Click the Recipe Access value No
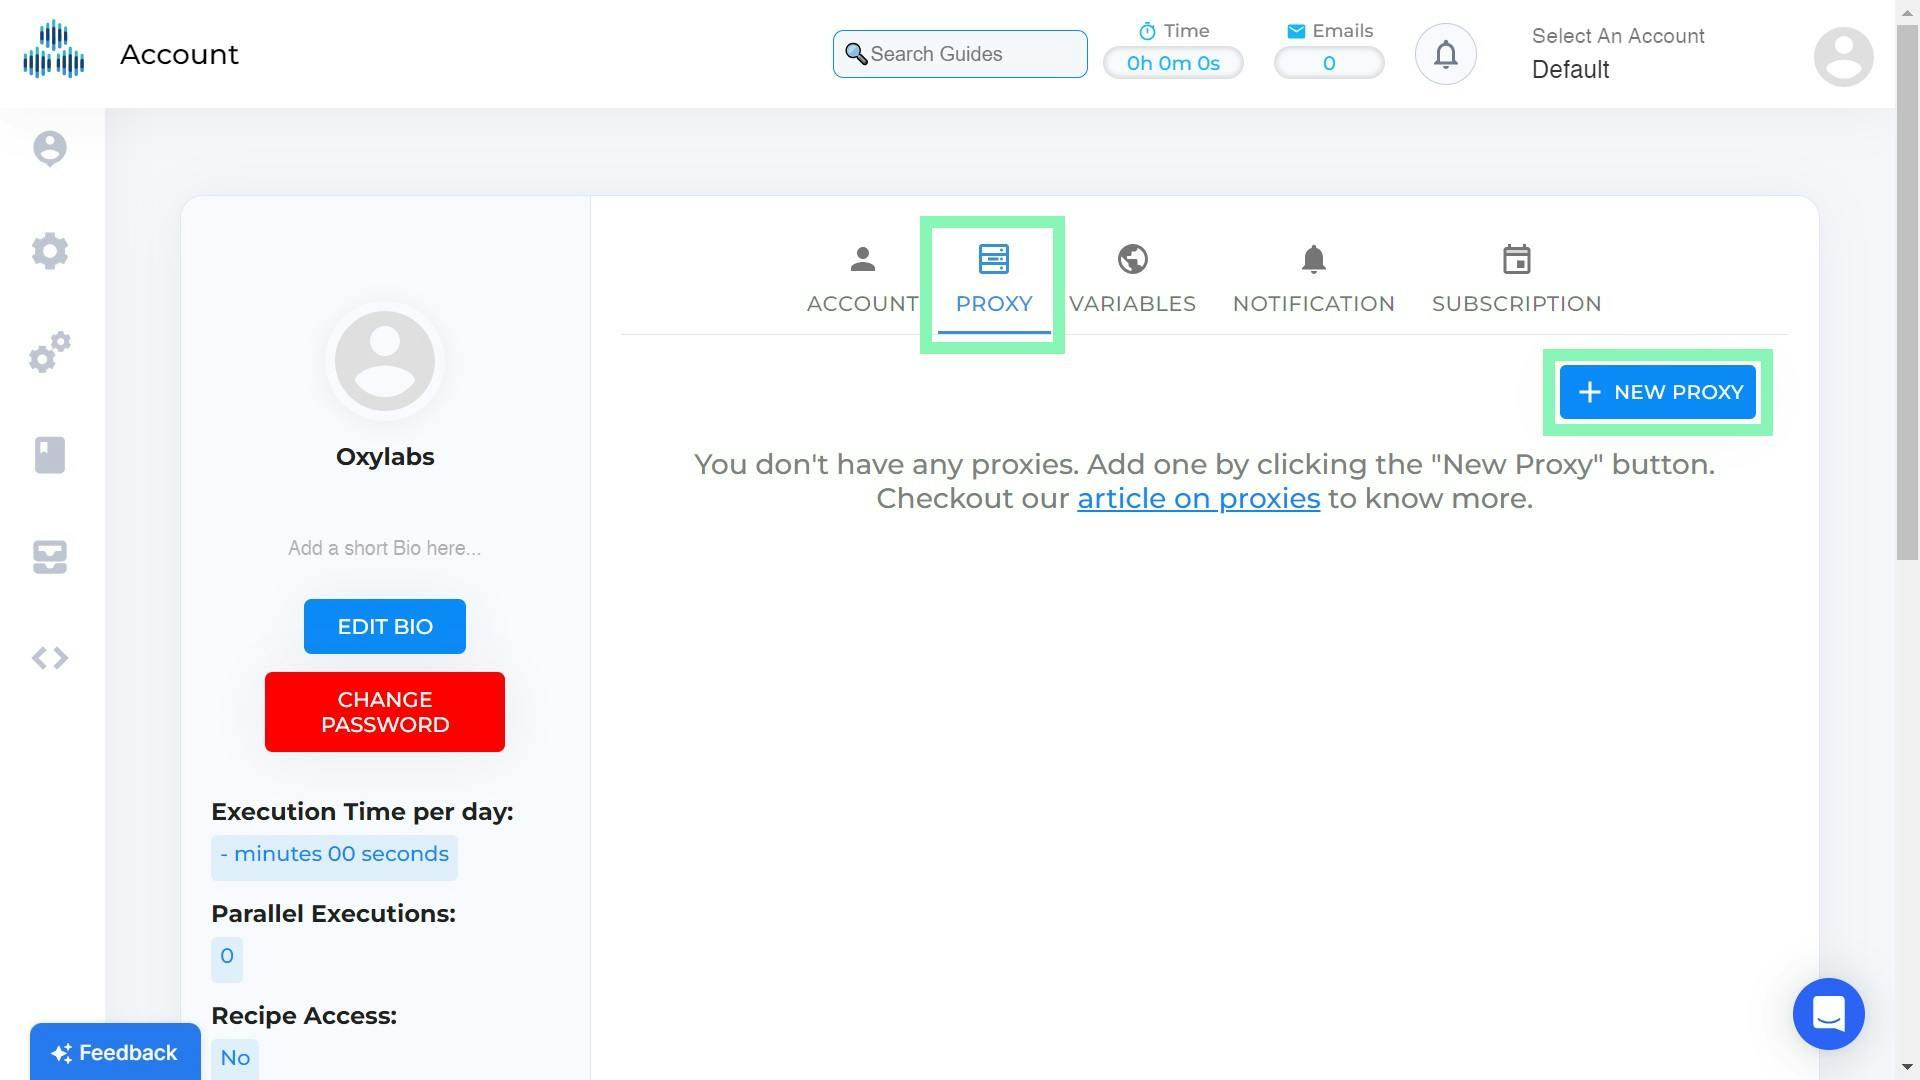Image resolution: width=1920 pixels, height=1080 pixels. click(235, 1059)
